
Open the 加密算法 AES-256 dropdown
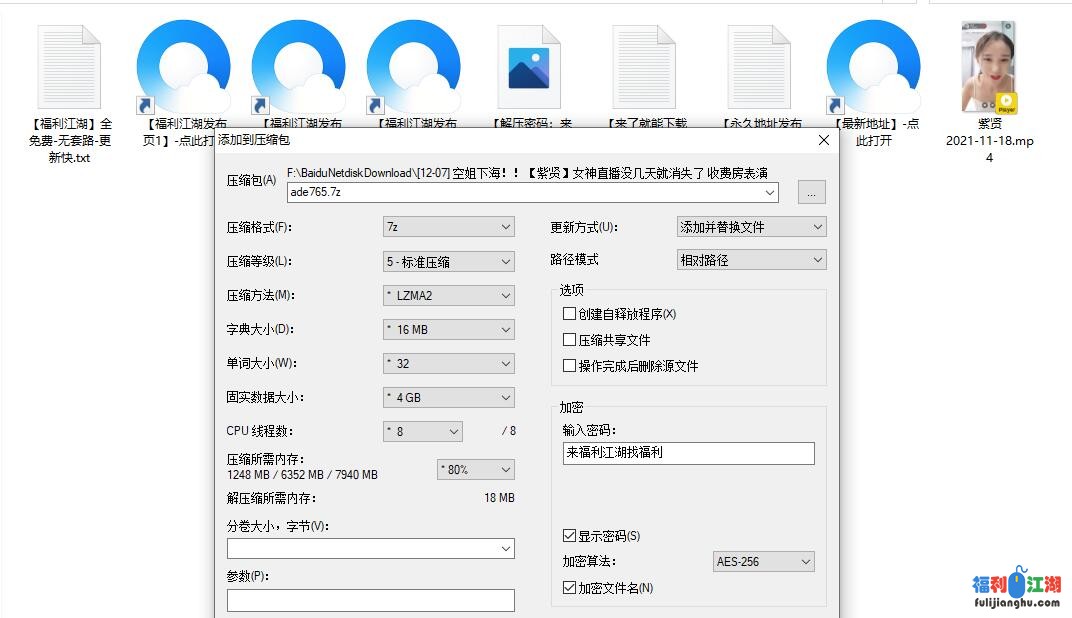[763, 562]
